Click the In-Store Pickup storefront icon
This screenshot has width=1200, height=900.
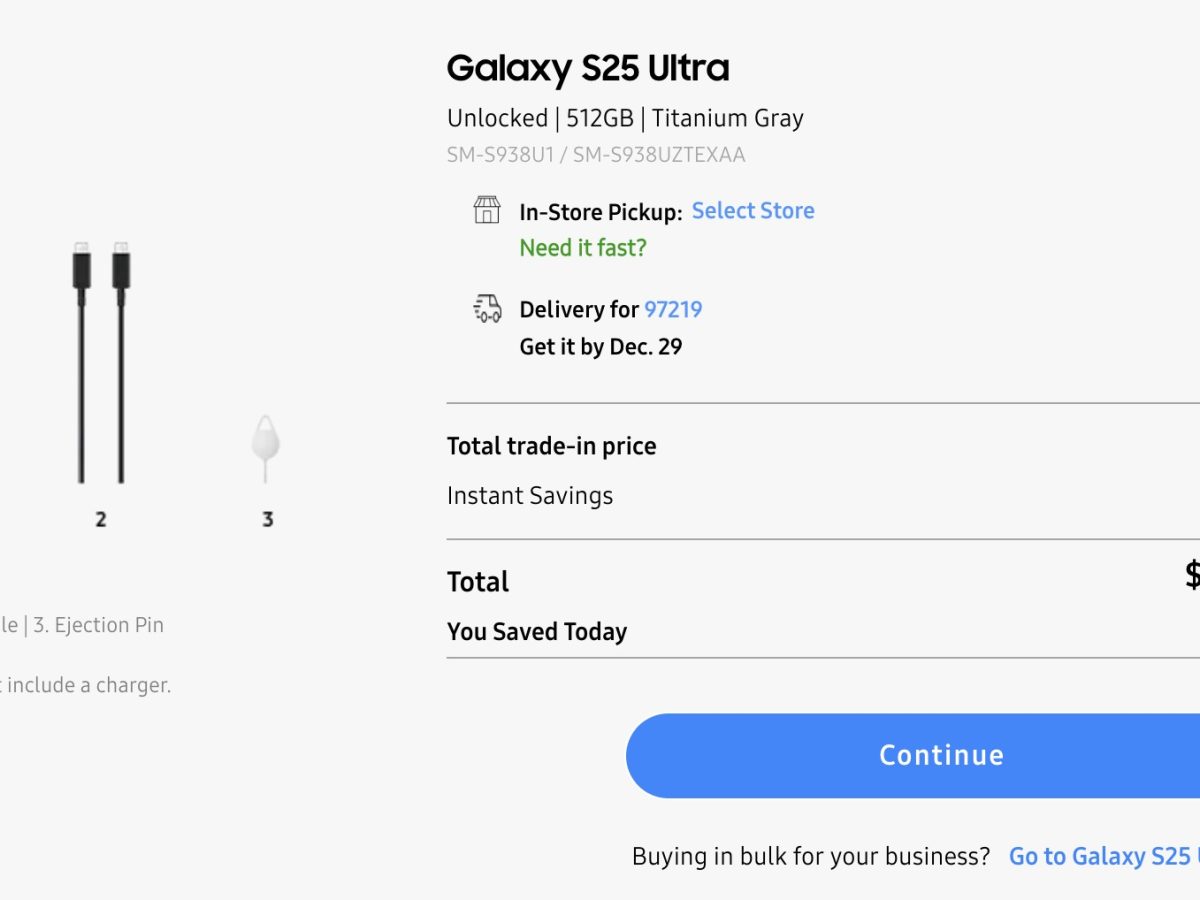[487, 210]
